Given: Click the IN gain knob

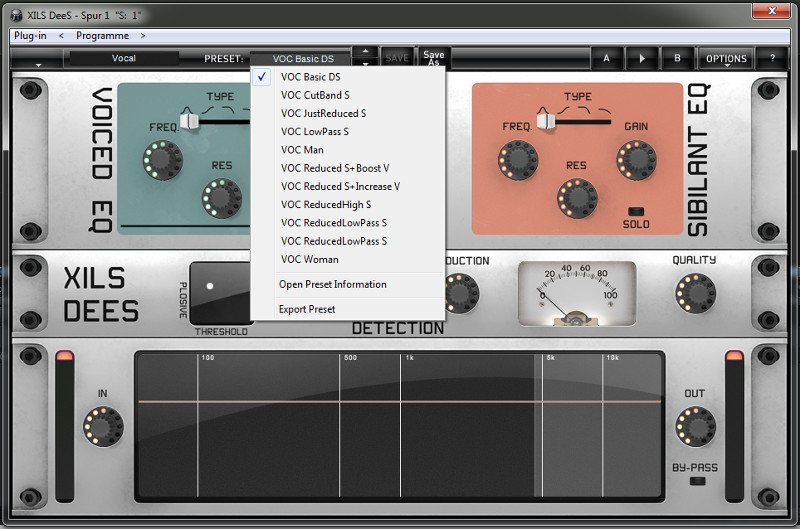Looking at the screenshot, I should click(x=104, y=426).
